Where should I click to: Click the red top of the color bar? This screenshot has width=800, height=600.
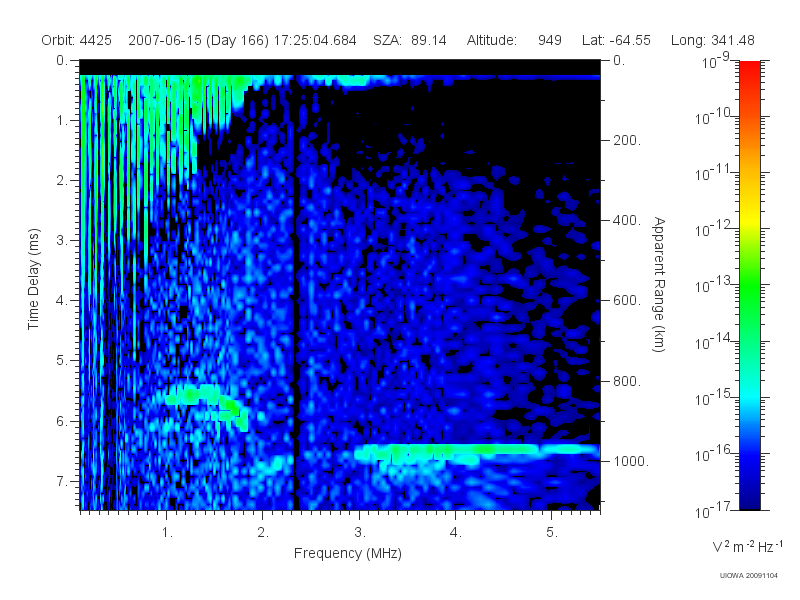(x=749, y=71)
